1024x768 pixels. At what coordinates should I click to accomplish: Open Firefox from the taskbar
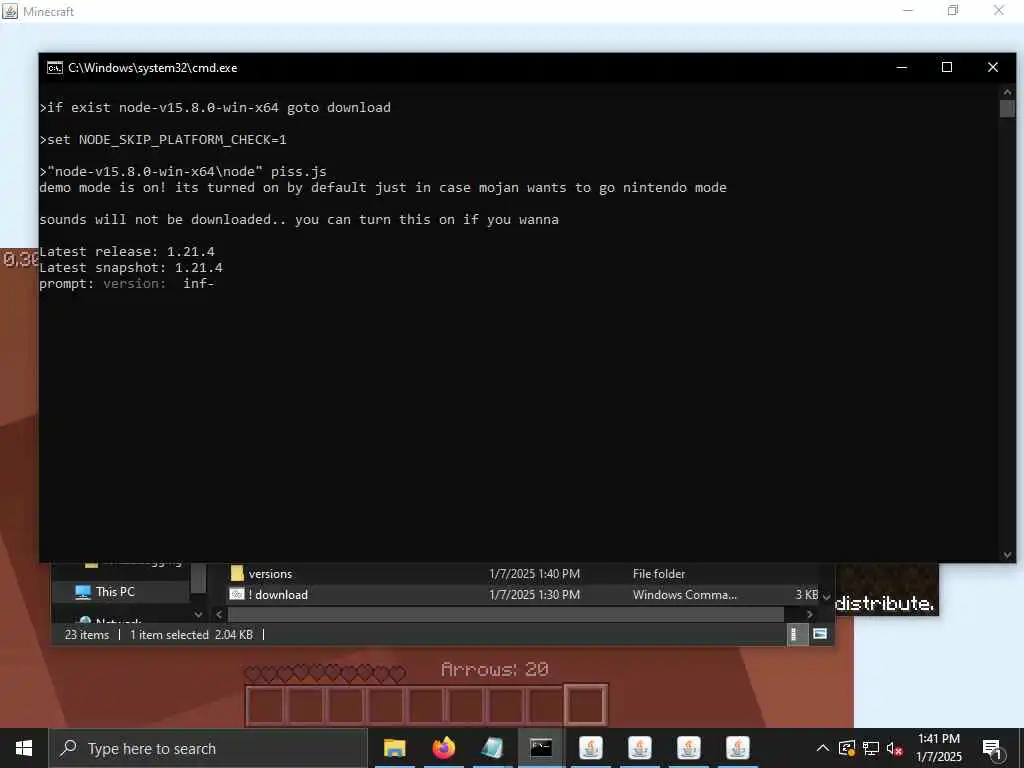click(443, 748)
